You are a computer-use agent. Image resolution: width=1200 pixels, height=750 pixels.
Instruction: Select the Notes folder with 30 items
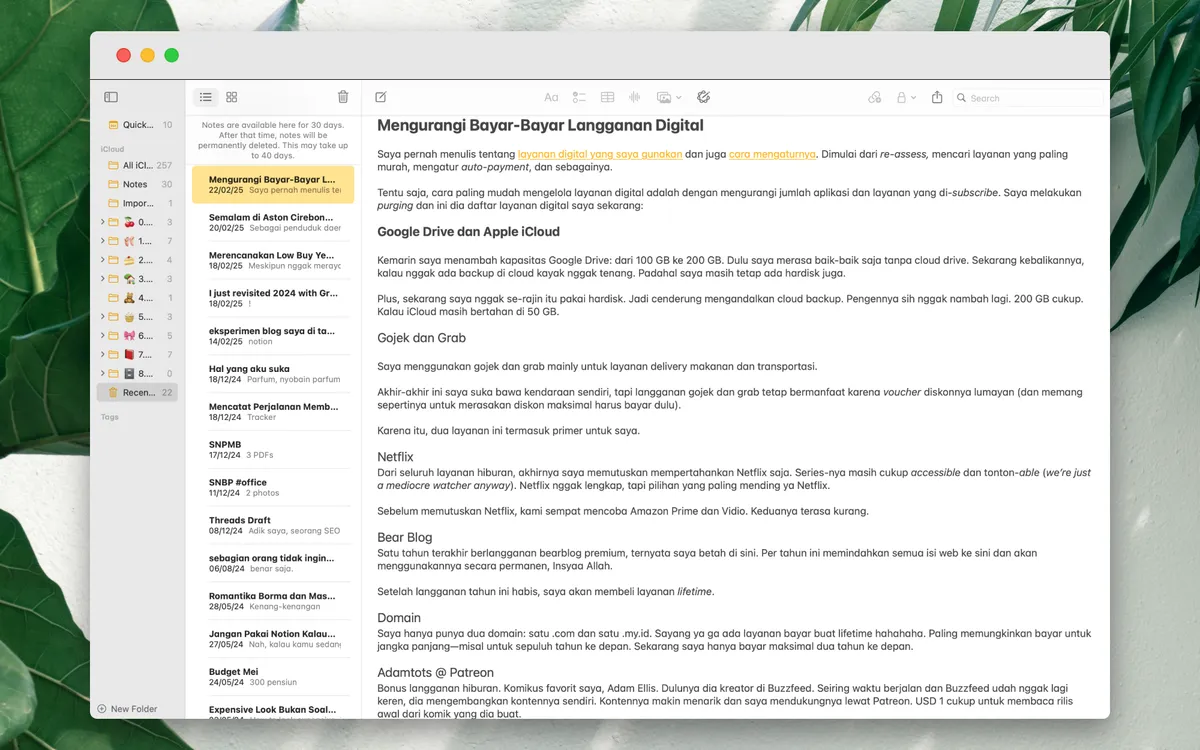(x=139, y=184)
